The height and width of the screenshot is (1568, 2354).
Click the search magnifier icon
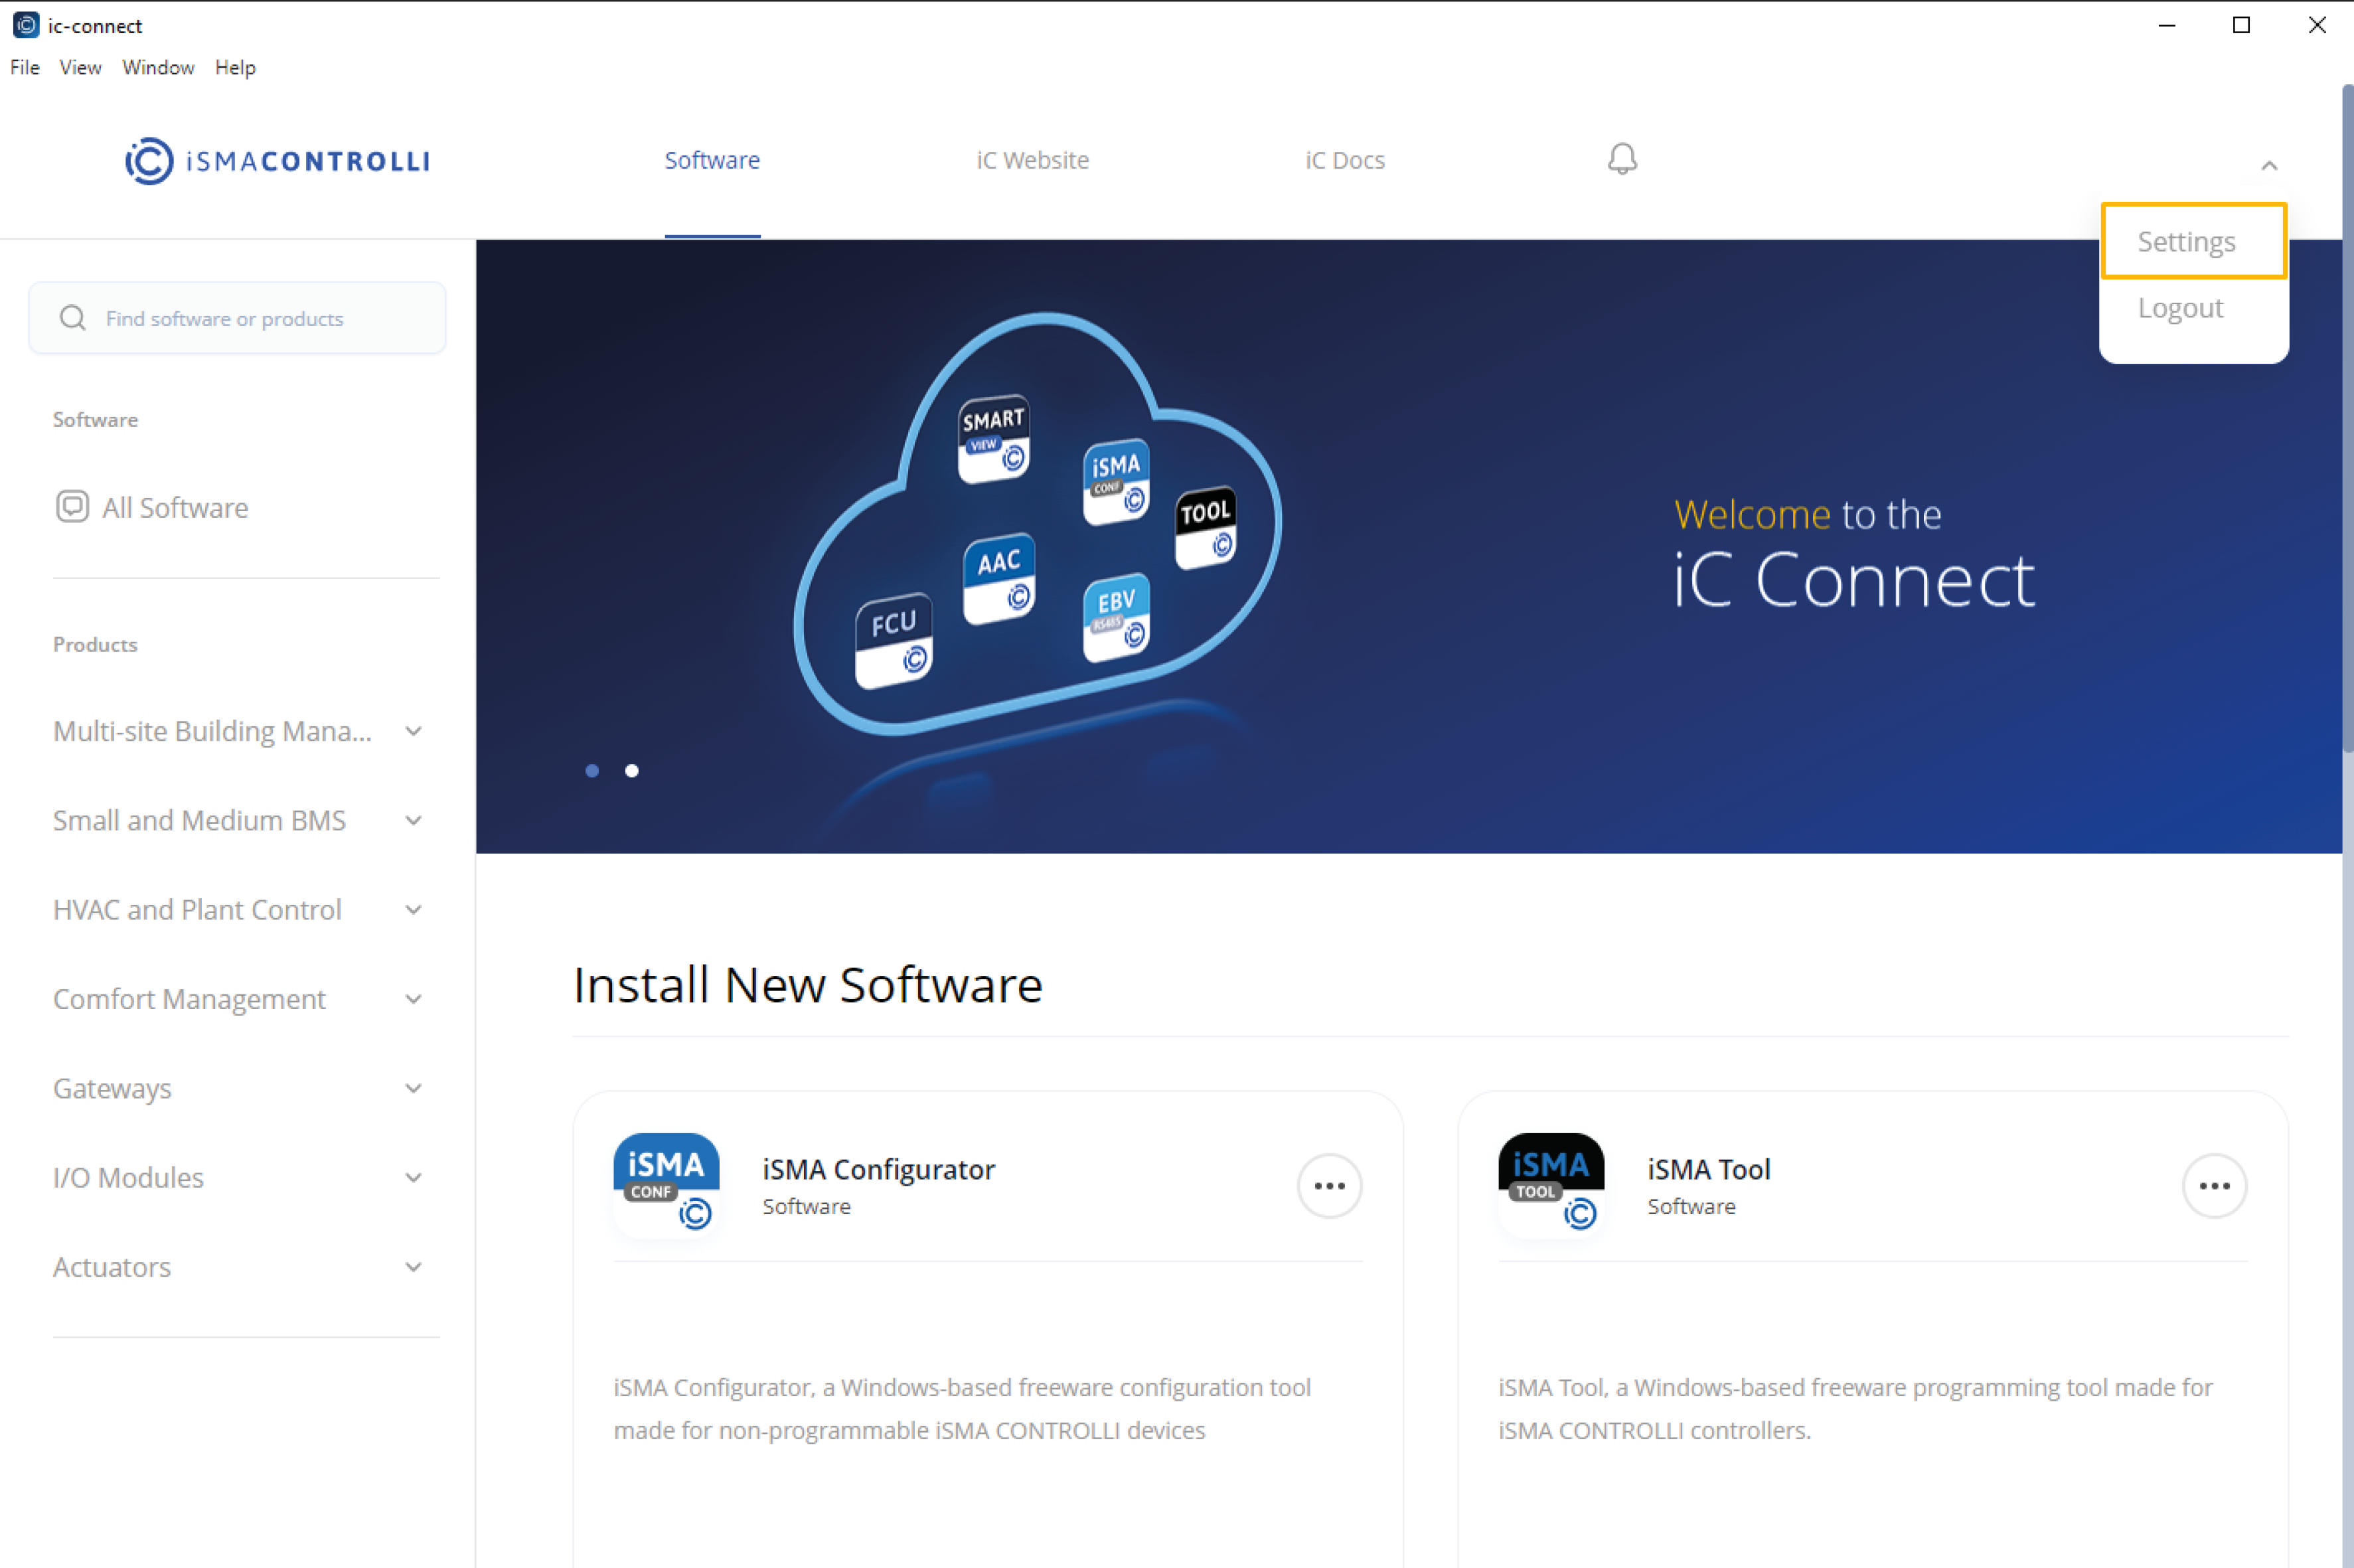coord(72,318)
